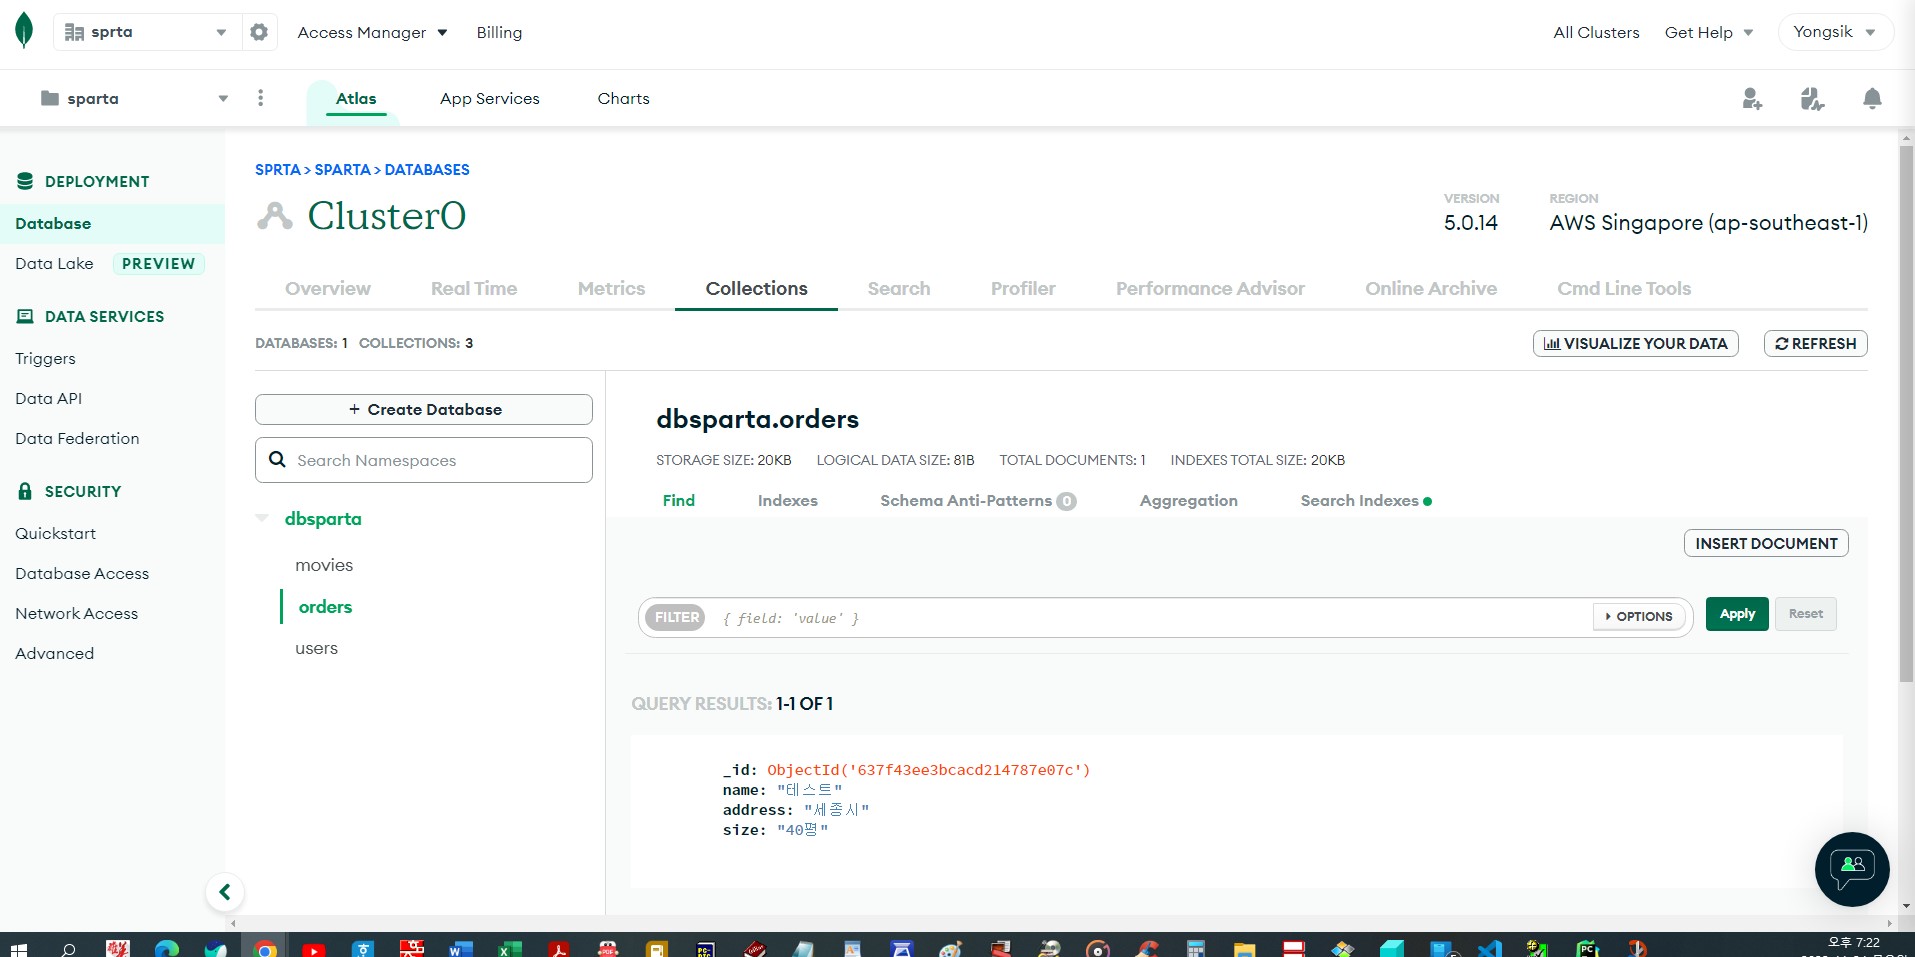Switch to the Charts tab

point(624,98)
